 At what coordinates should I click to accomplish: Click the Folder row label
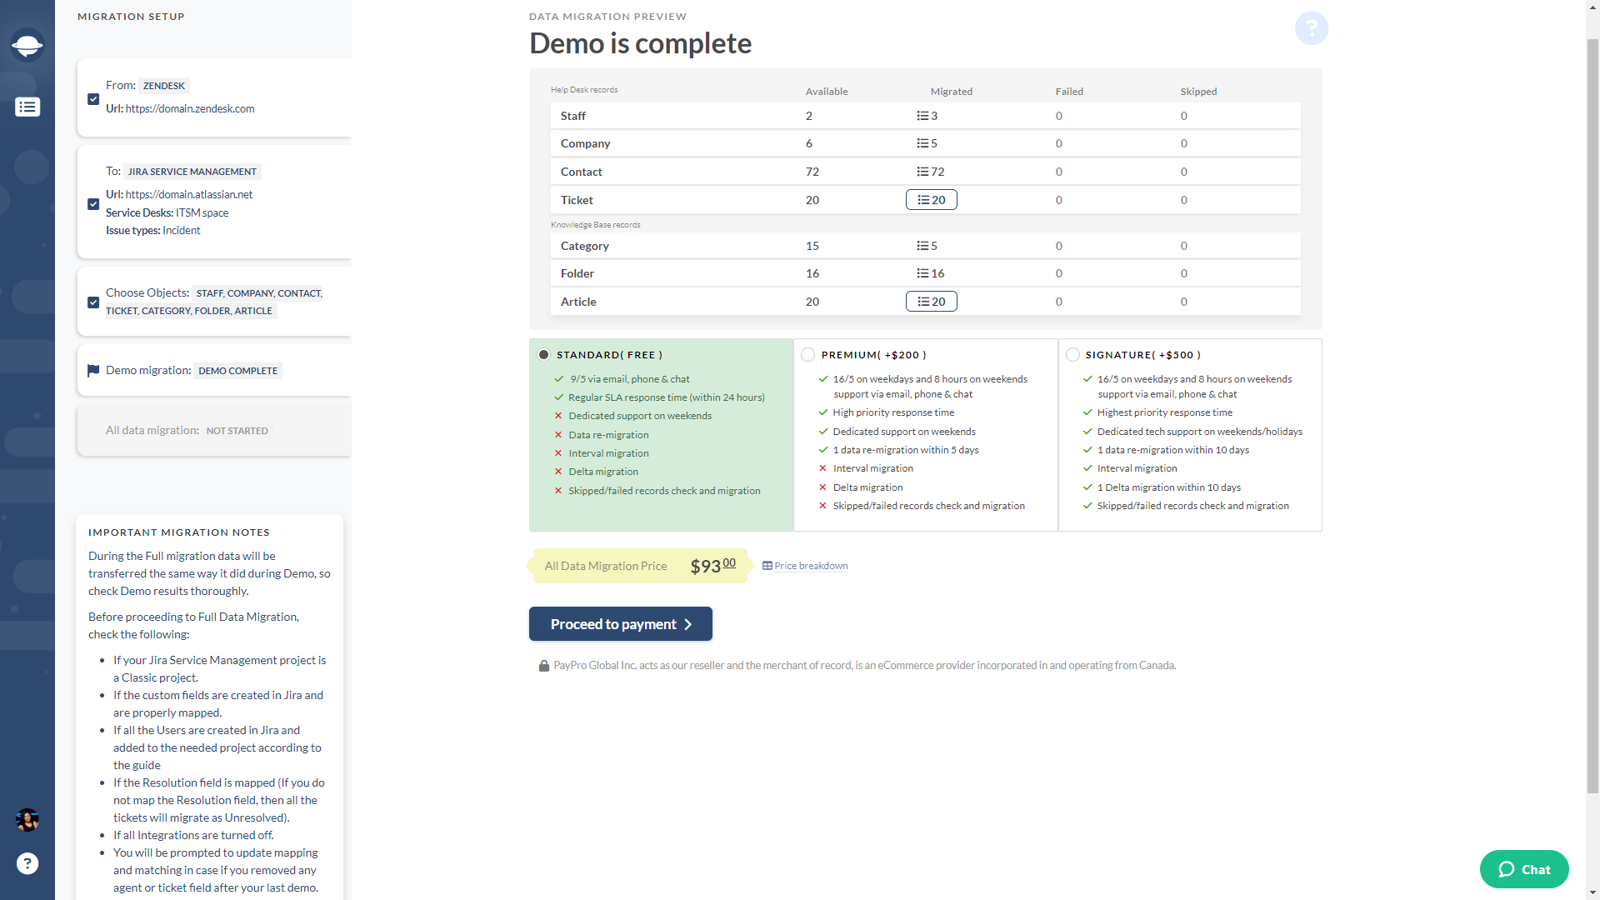(x=577, y=274)
